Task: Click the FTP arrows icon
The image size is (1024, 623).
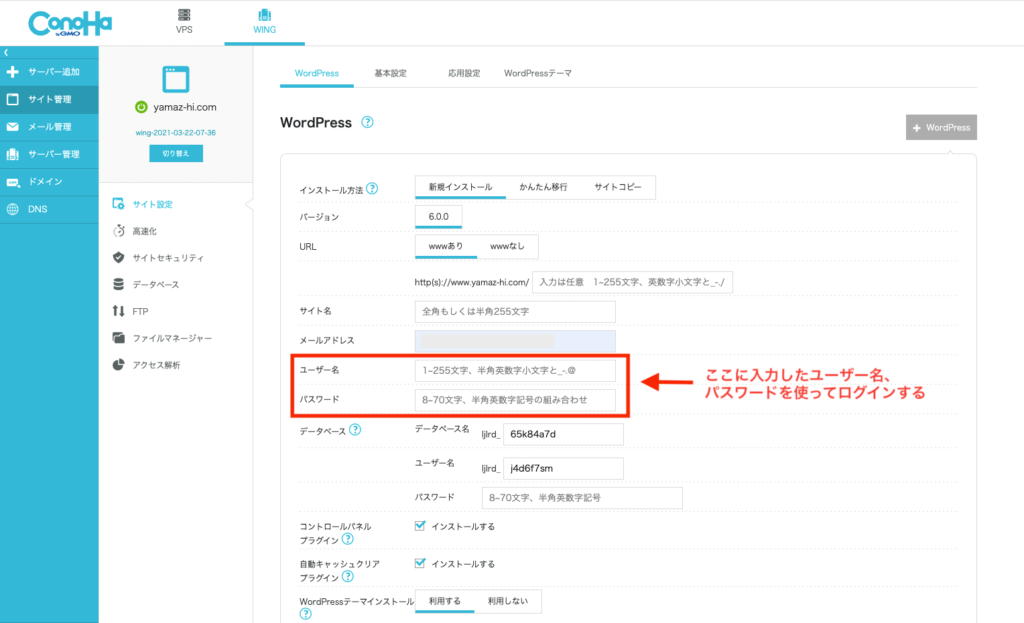Action: [118, 311]
